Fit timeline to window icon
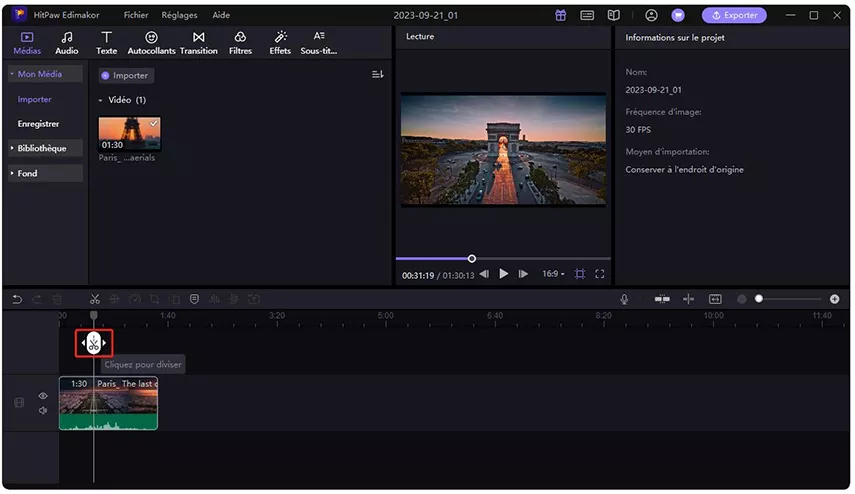Viewport: 855px width, 494px height. 715,299
